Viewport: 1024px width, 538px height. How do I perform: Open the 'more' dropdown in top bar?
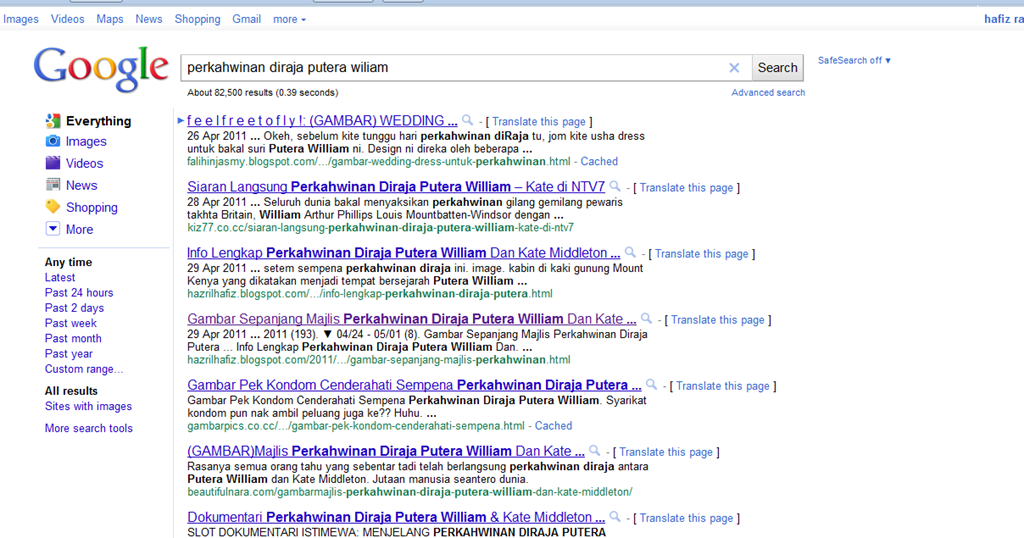pos(289,20)
